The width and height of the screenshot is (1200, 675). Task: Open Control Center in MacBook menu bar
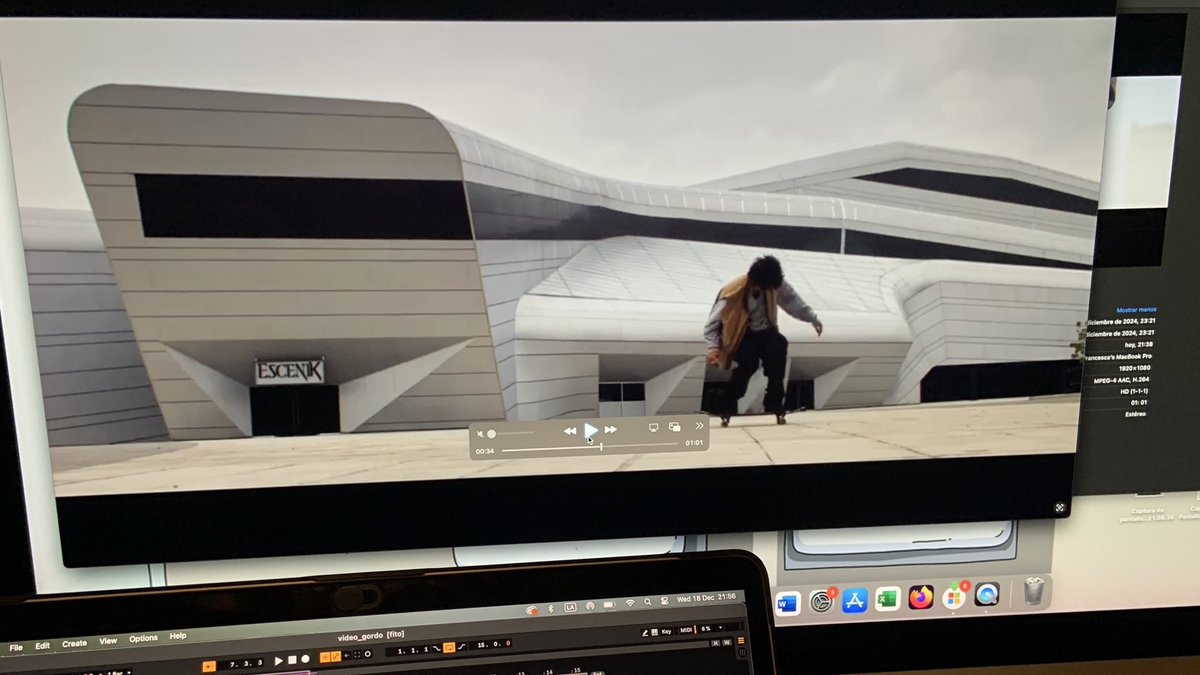click(x=664, y=602)
